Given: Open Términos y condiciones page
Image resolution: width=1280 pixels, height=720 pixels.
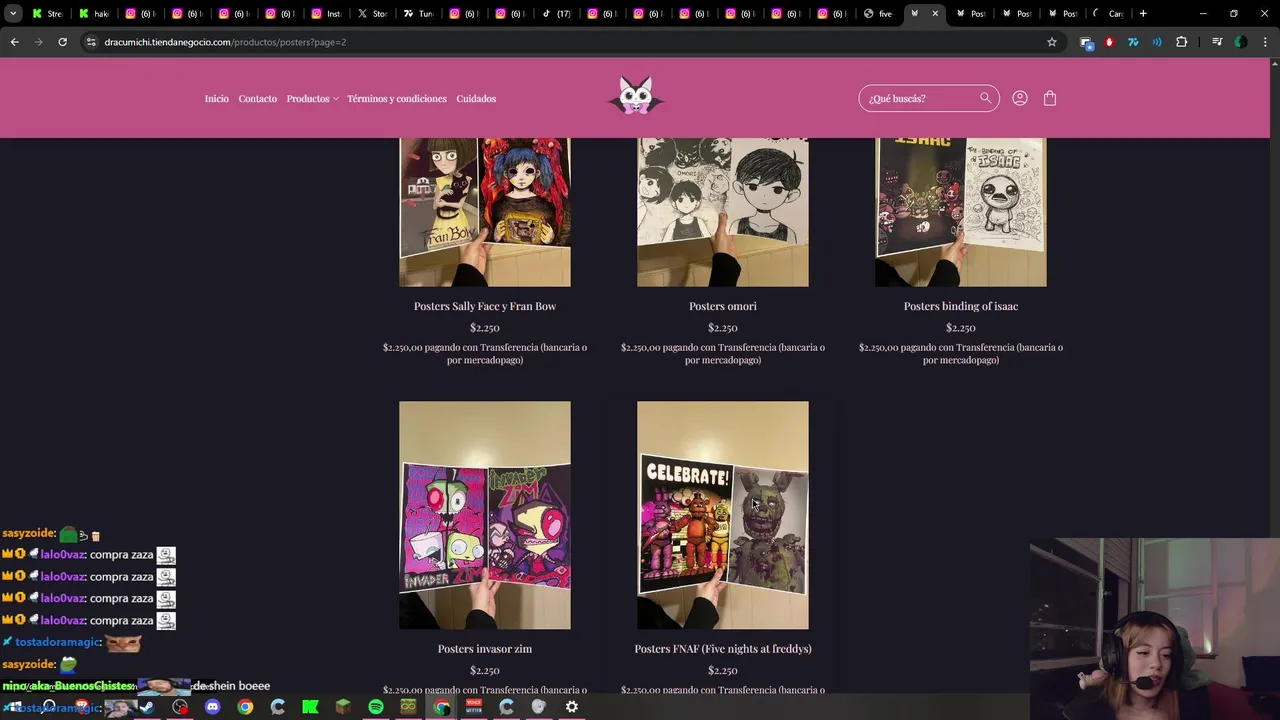Looking at the screenshot, I should click(397, 99).
